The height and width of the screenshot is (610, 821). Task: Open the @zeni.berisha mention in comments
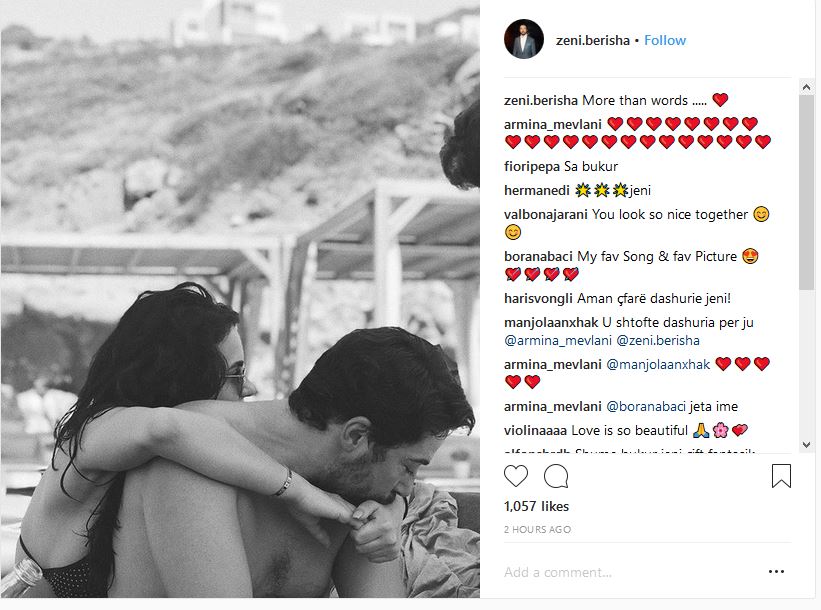pyautogui.click(x=658, y=340)
